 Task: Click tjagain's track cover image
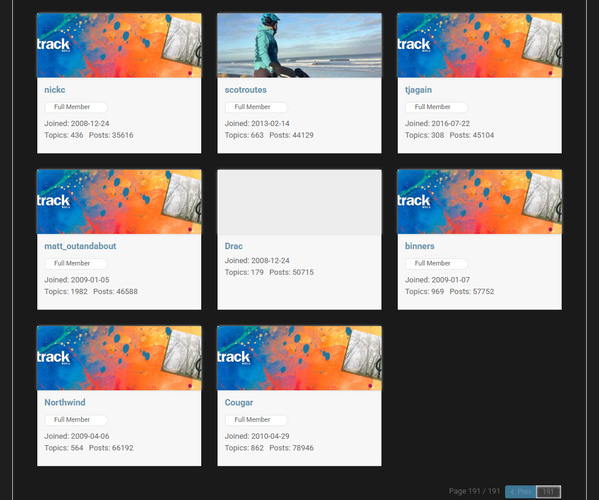tap(480, 45)
